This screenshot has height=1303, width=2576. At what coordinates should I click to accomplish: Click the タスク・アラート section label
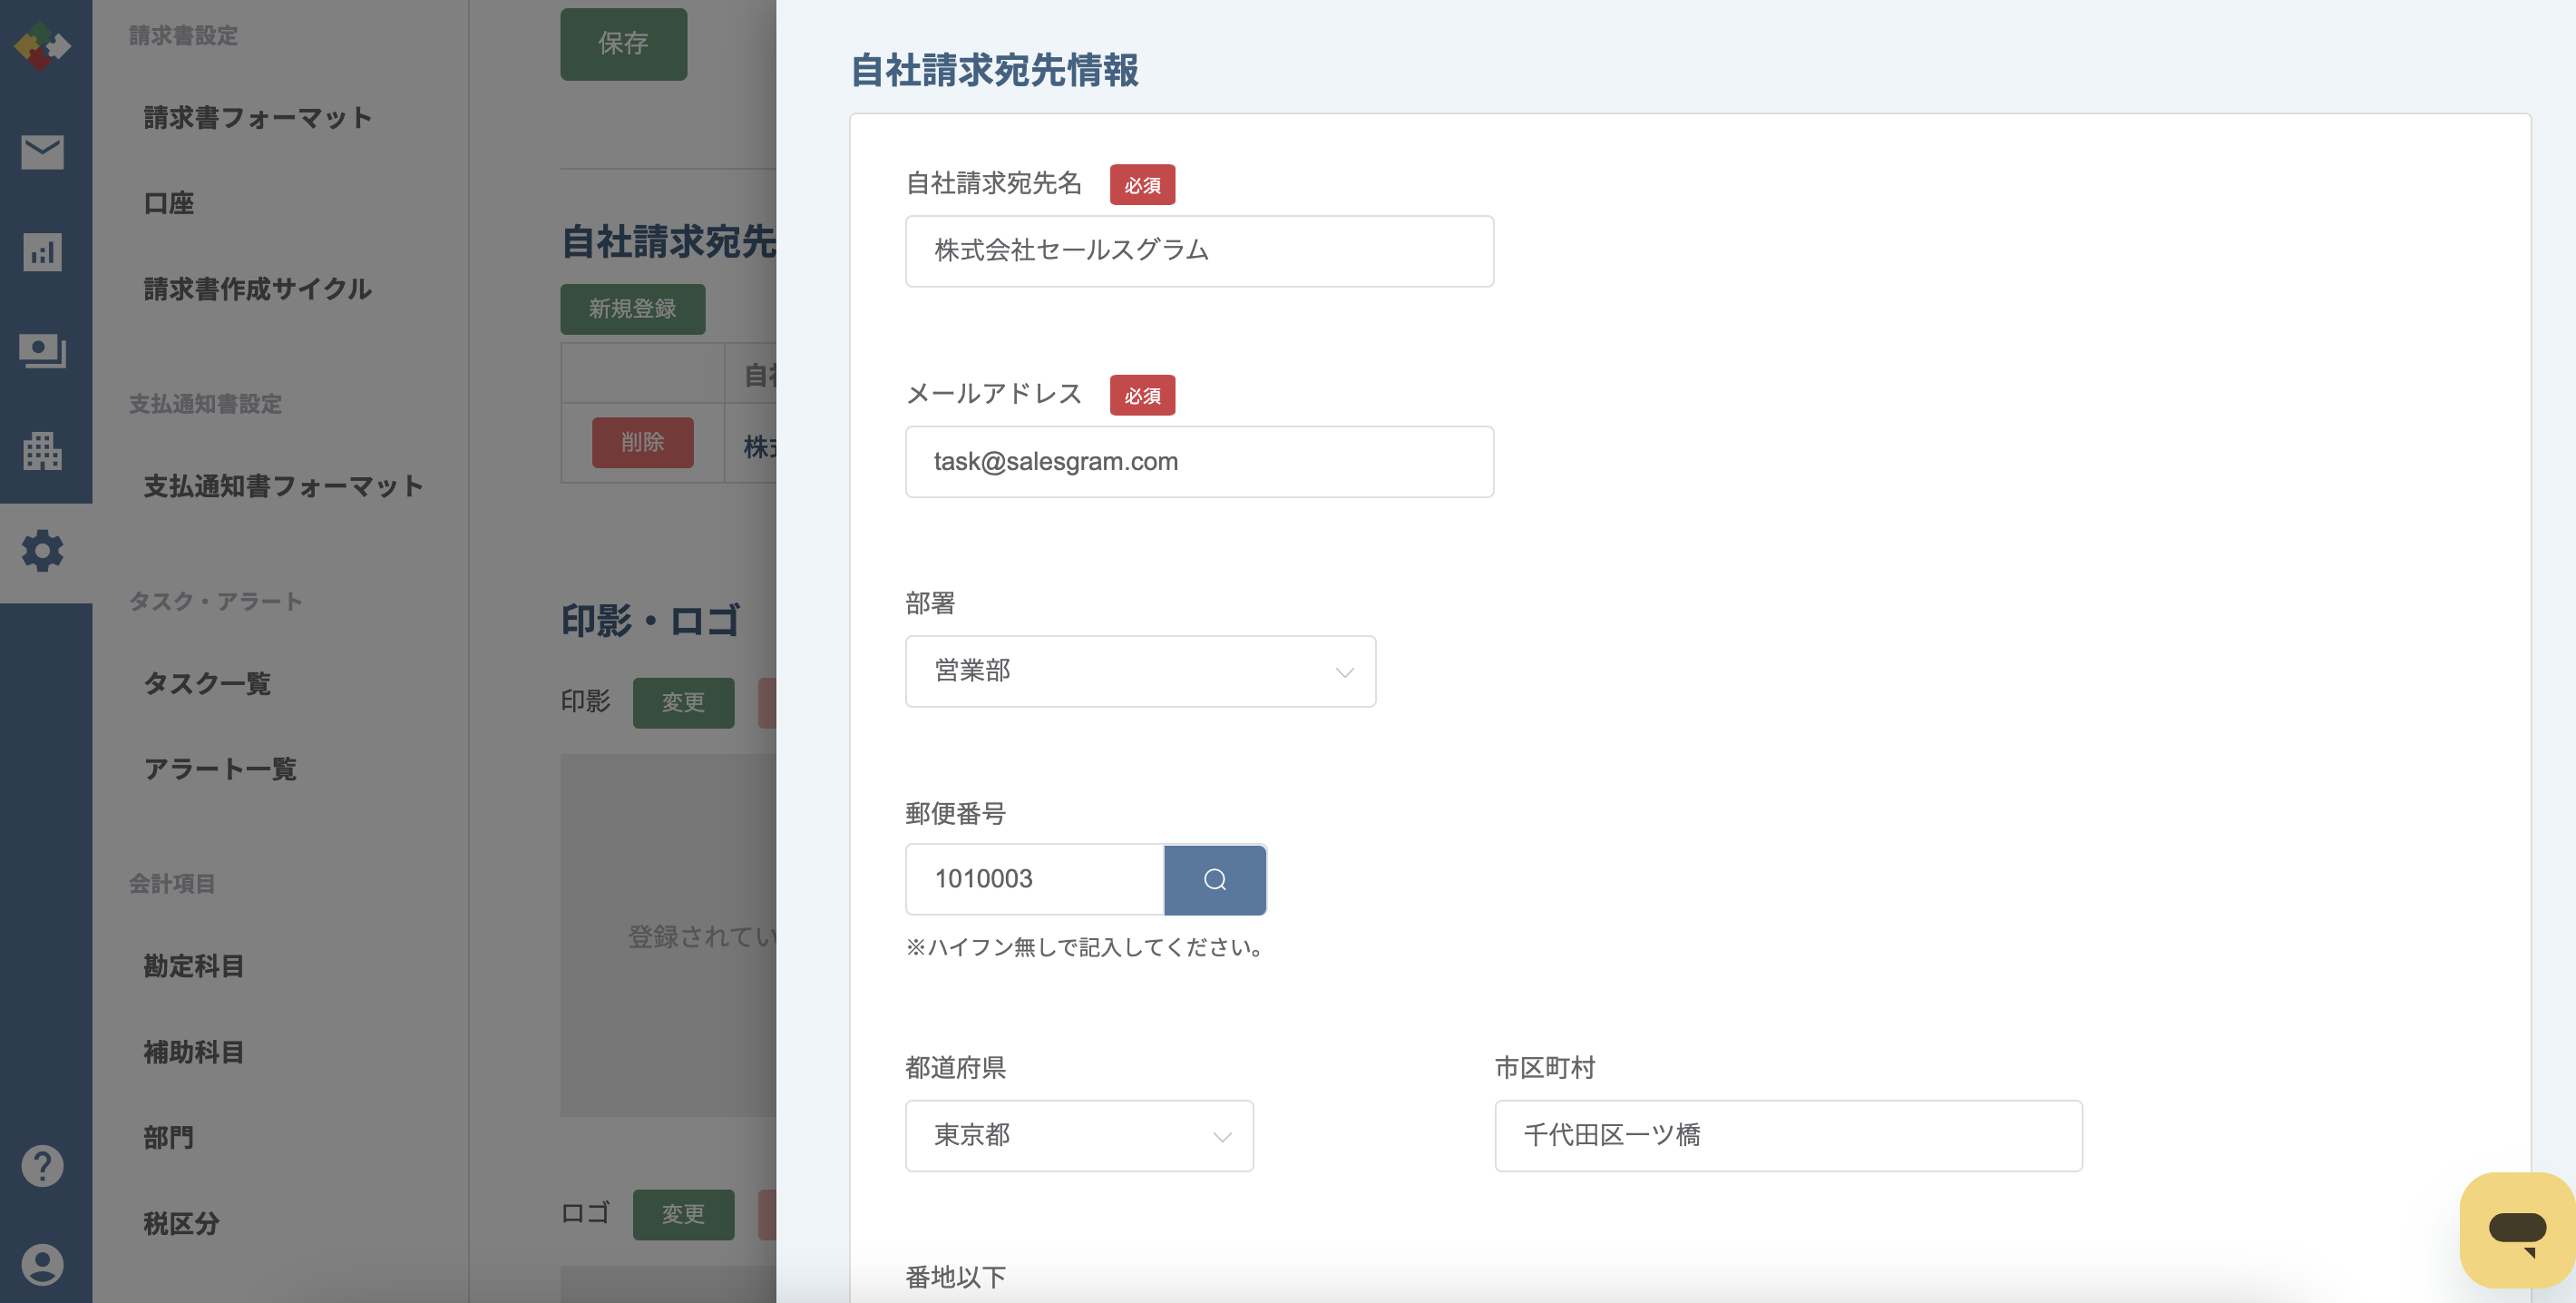point(215,602)
